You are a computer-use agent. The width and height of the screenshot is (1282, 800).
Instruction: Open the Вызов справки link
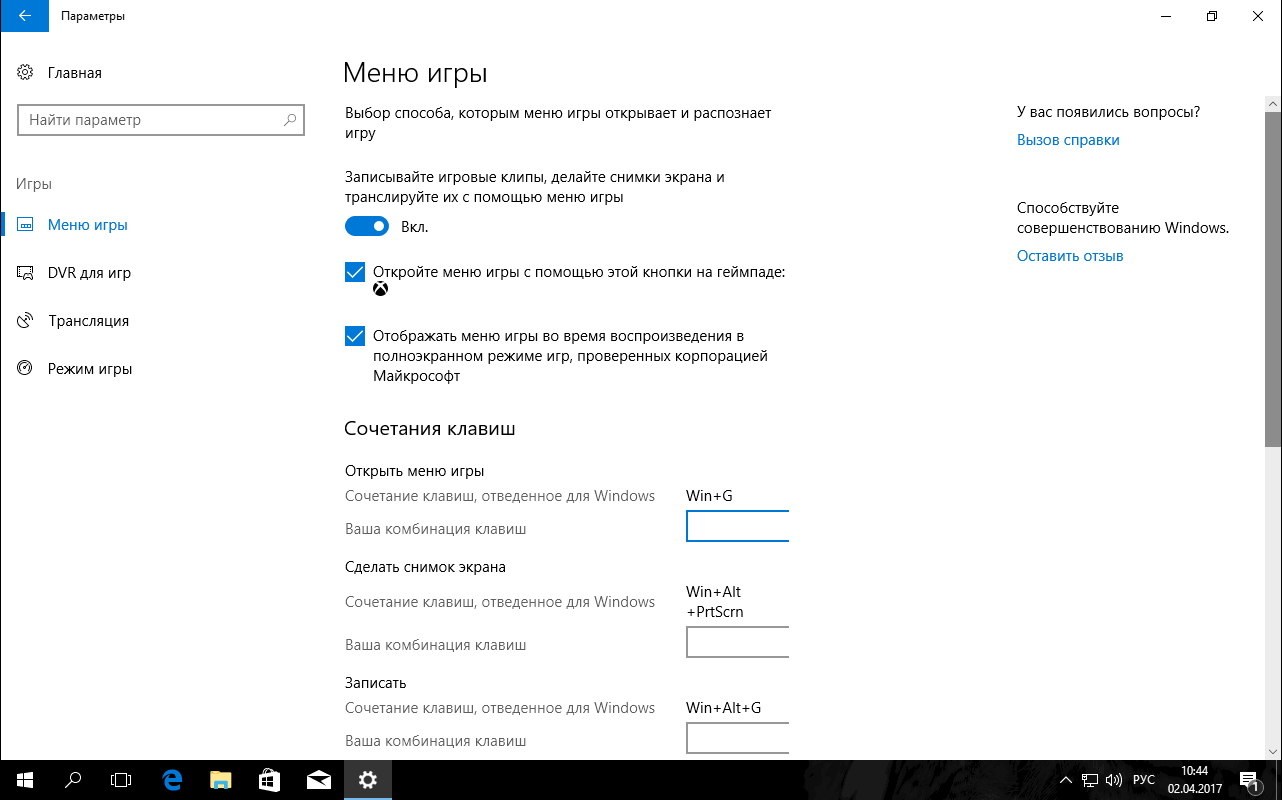[1068, 140]
